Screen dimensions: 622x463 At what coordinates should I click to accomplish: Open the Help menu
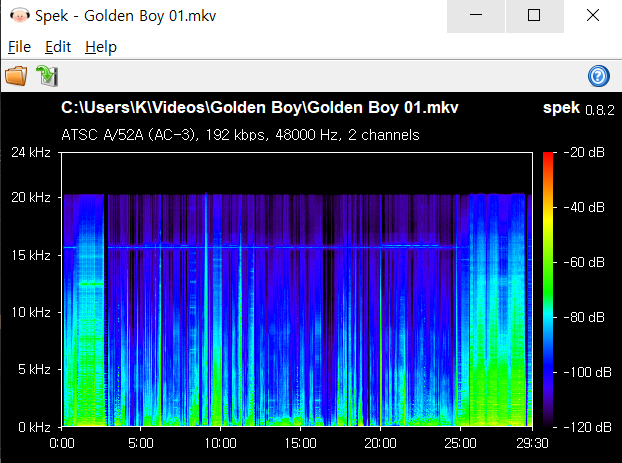(x=101, y=47)
